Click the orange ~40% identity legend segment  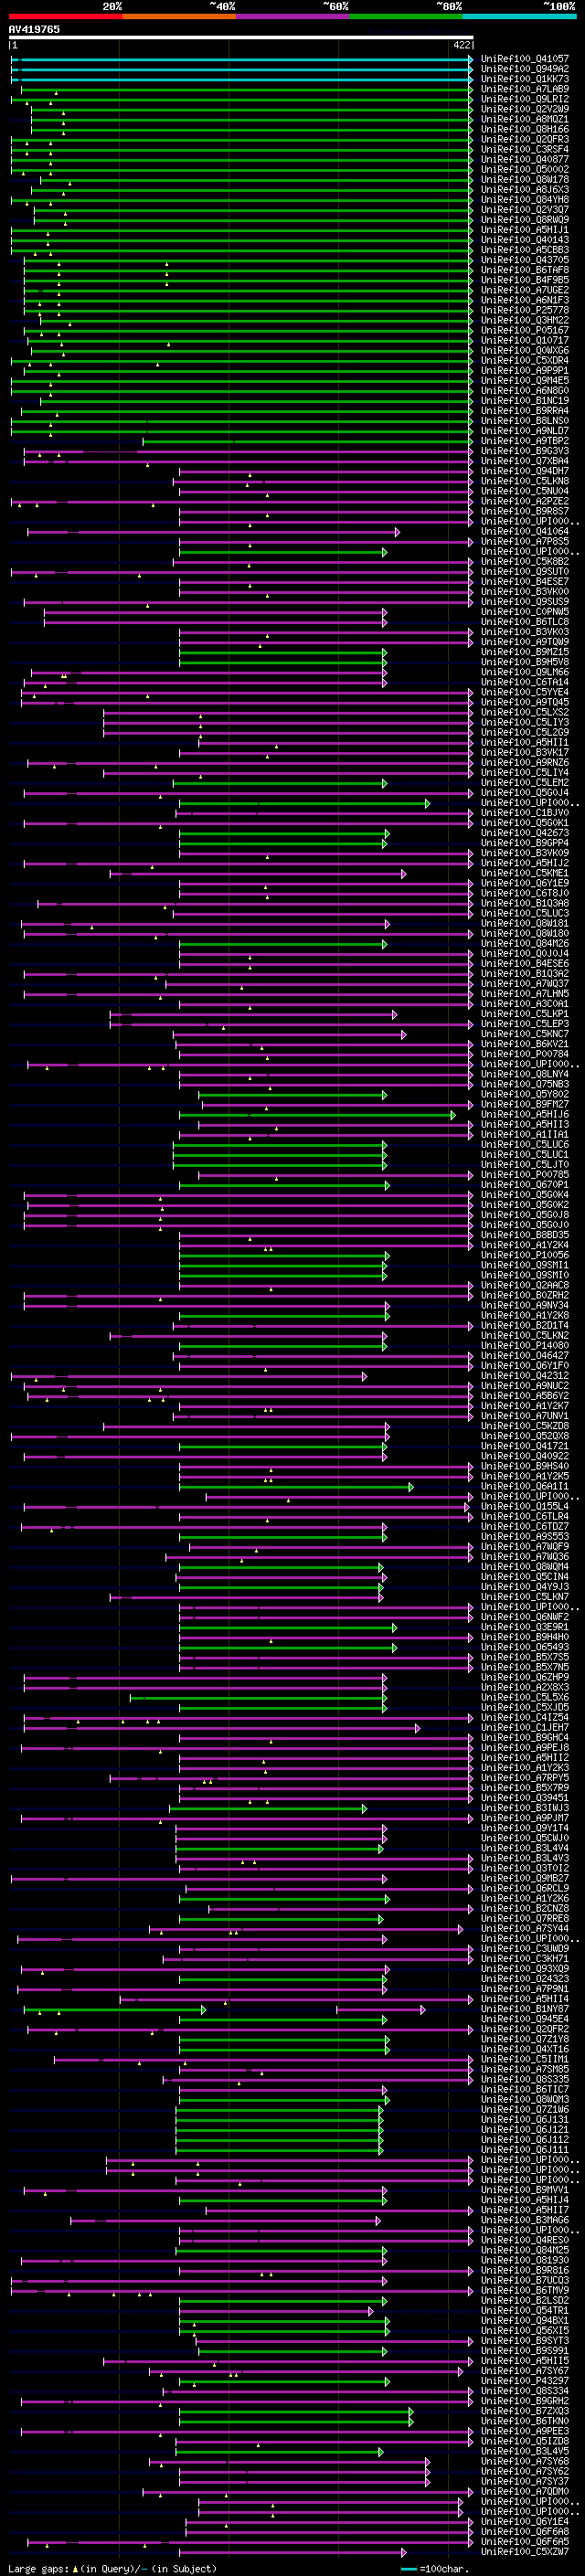coord(180,16)
